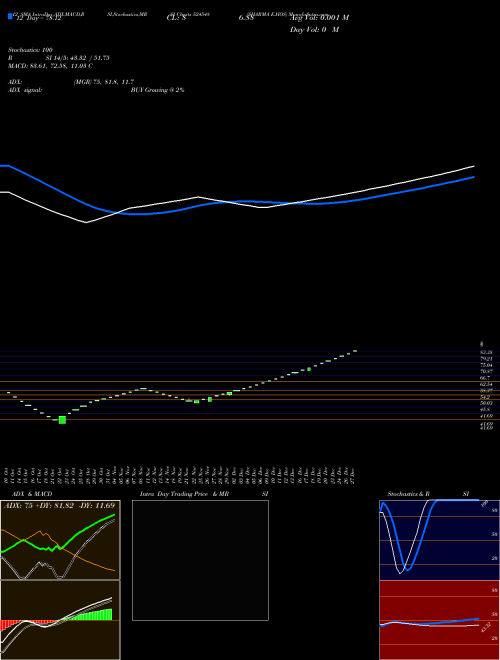Click the large green candle at the October low
Image resolution: width=500 pixels, height=660 pixels.
[62, 420]
